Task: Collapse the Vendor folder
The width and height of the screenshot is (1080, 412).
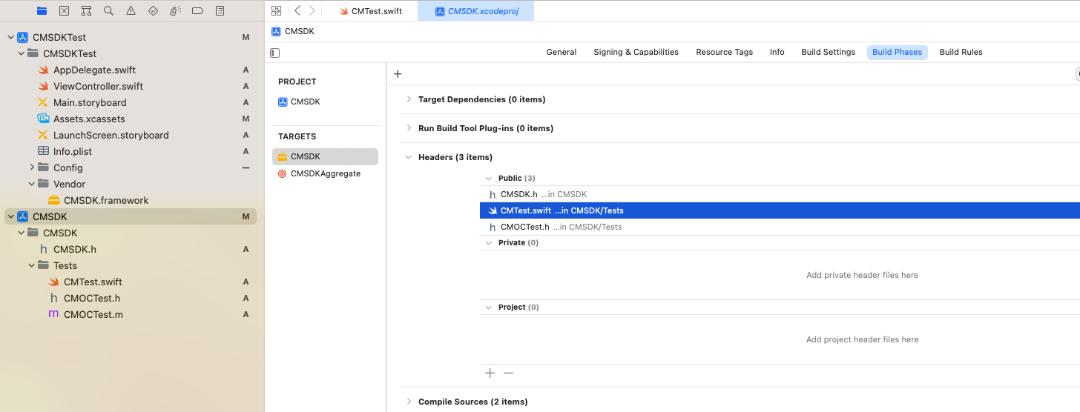Action: coord(32,184)
